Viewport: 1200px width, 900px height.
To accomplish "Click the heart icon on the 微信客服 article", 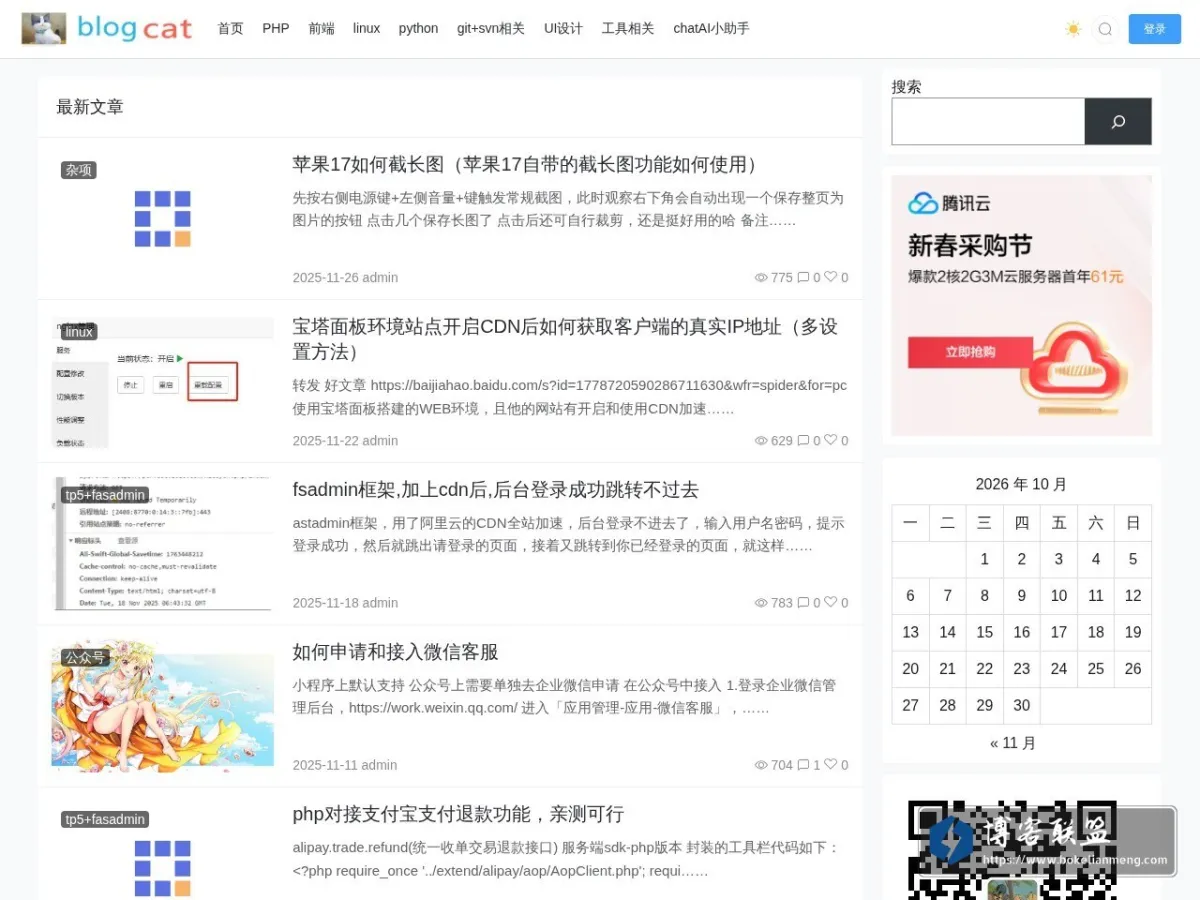I will point(830,764).
